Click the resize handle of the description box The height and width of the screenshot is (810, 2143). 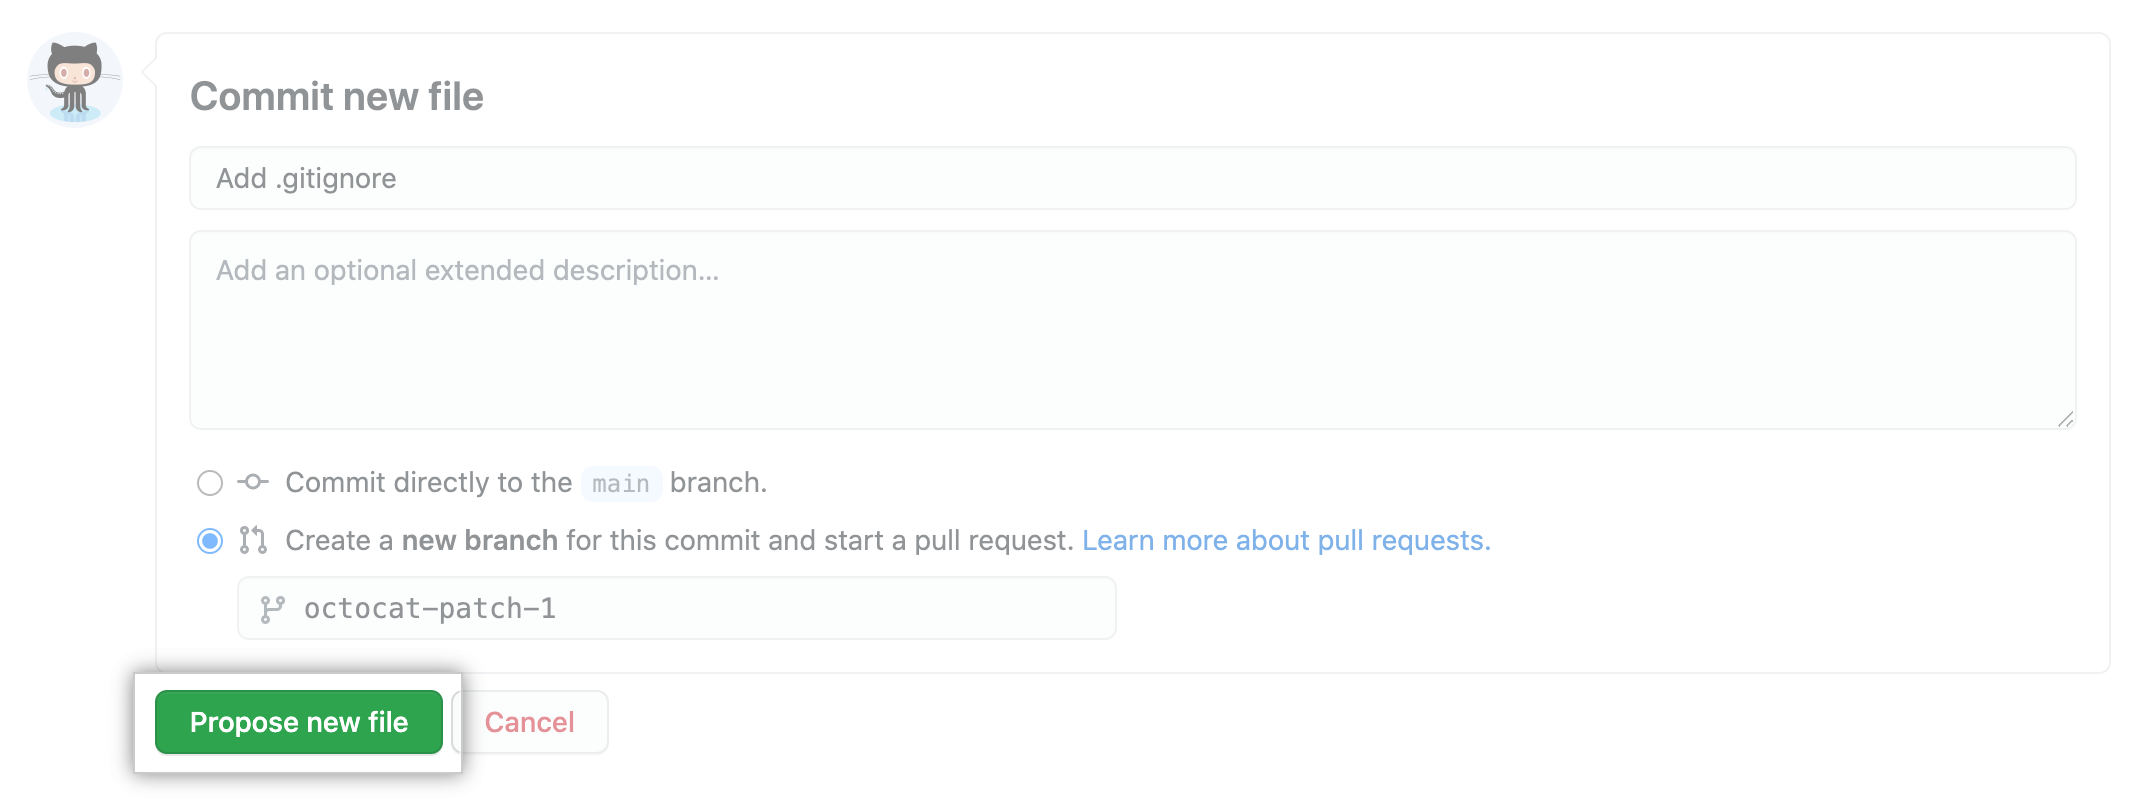tap(2065, 420)
